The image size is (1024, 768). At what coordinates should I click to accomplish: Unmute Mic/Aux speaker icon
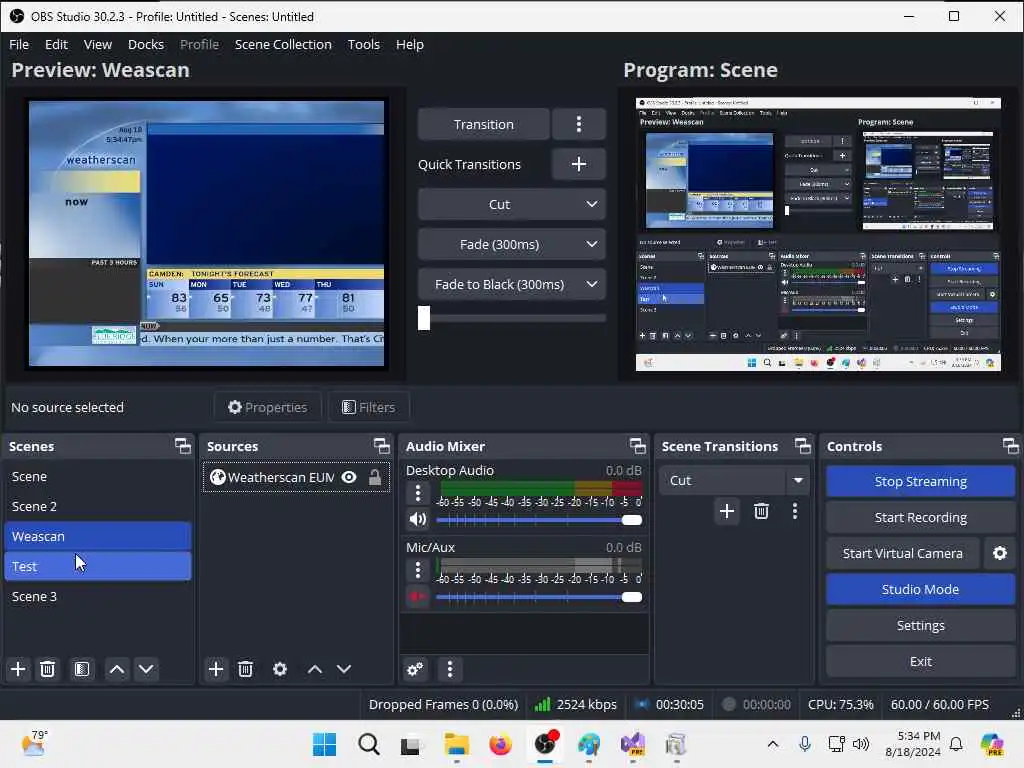tap(418, 596)
